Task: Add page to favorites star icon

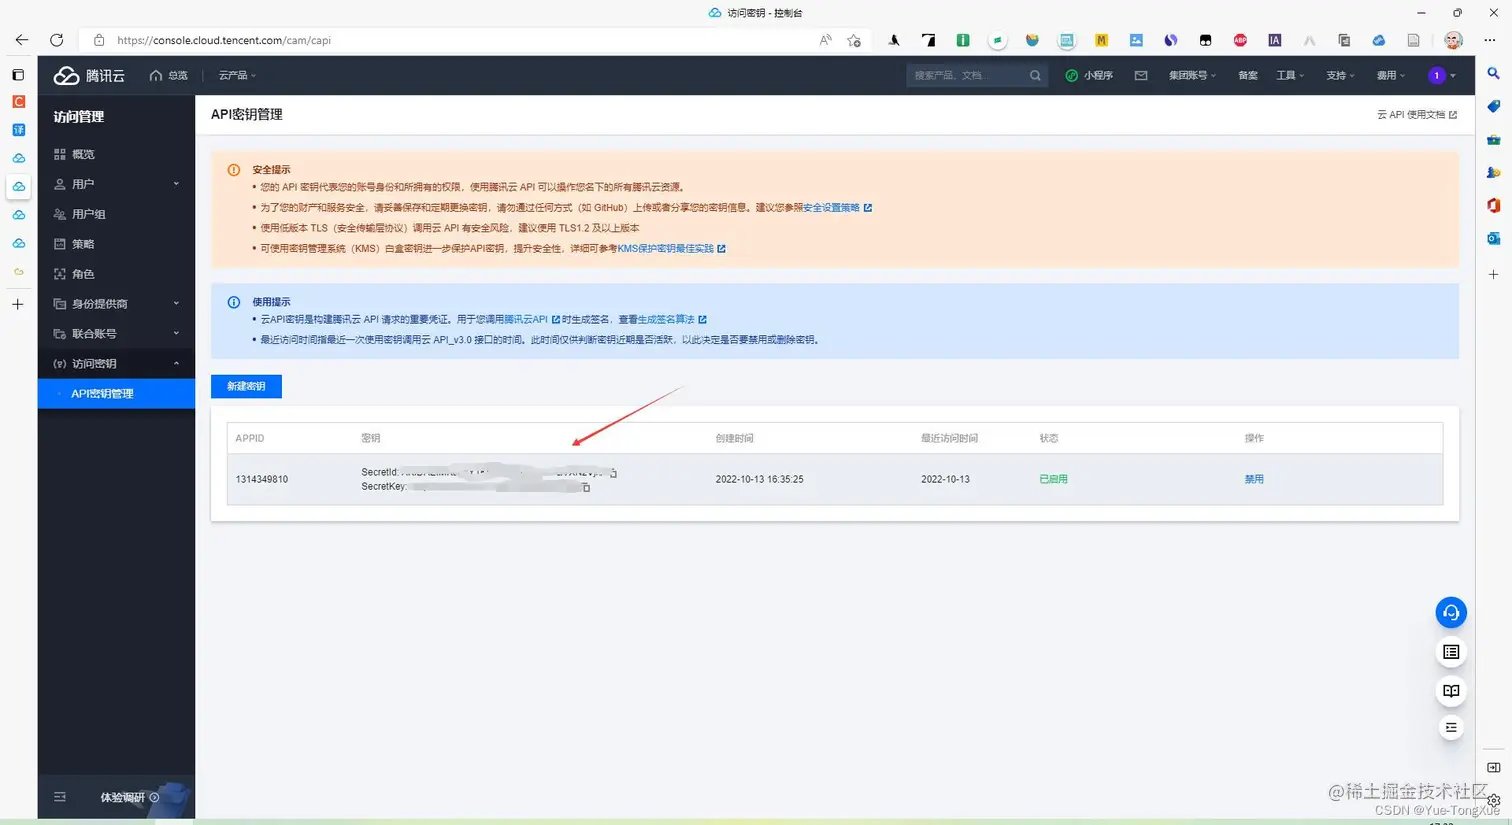Action: tap(854, 41)
